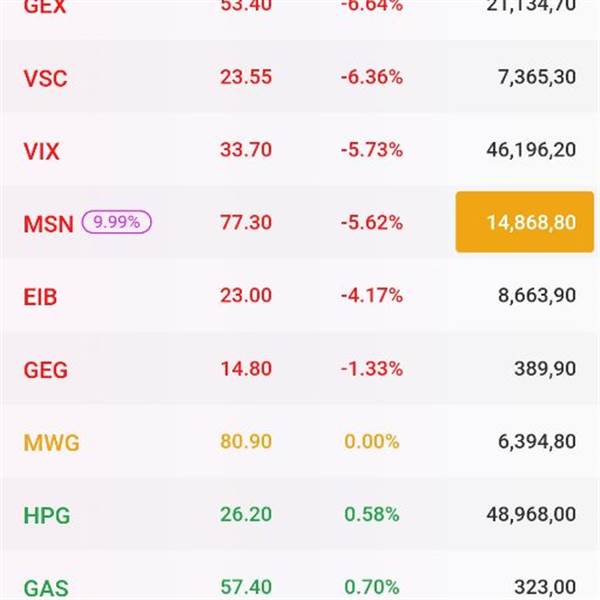Click VSC price 23.55

[x=245, y=77]
